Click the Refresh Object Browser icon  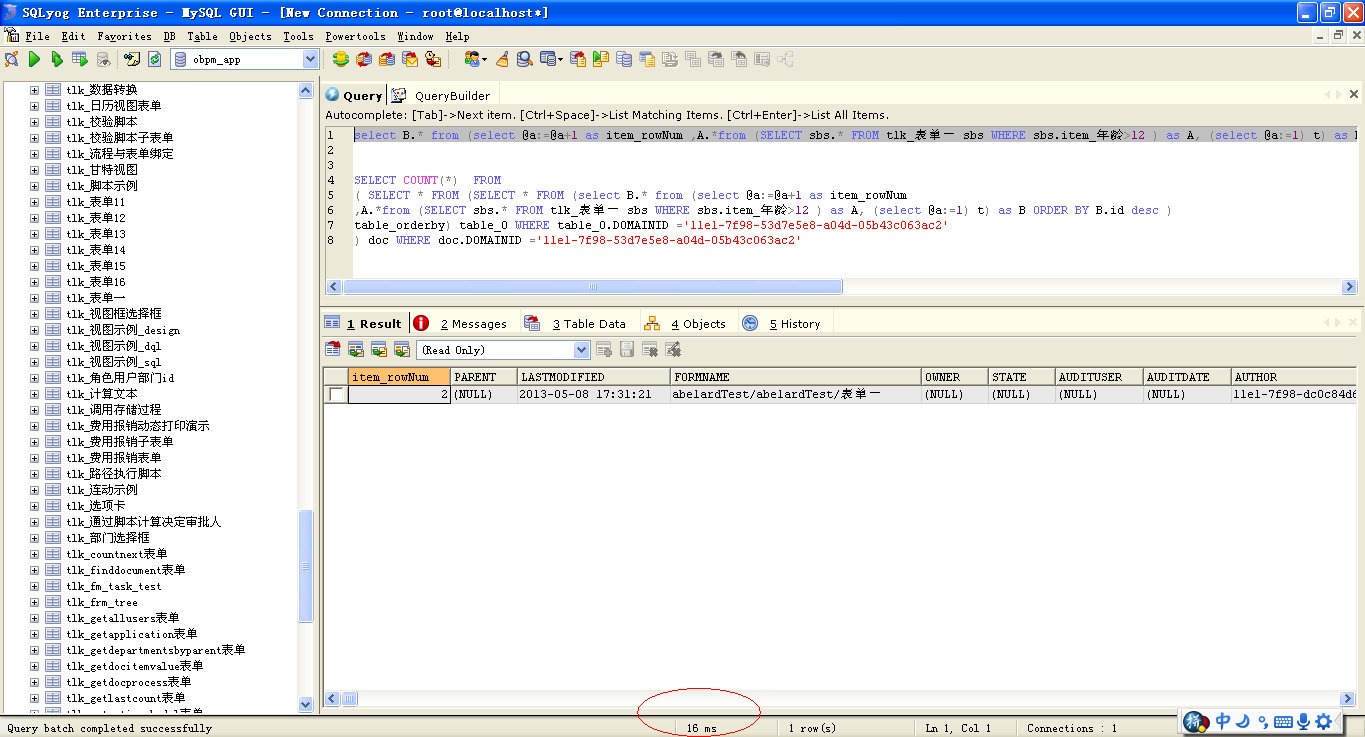tap(155, 59)
